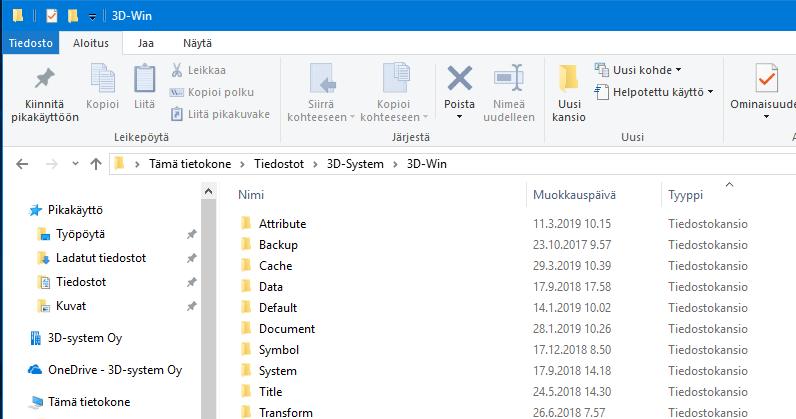Click Leikkaa scissors option
The image size is (796, 419).
click(198, 70)
